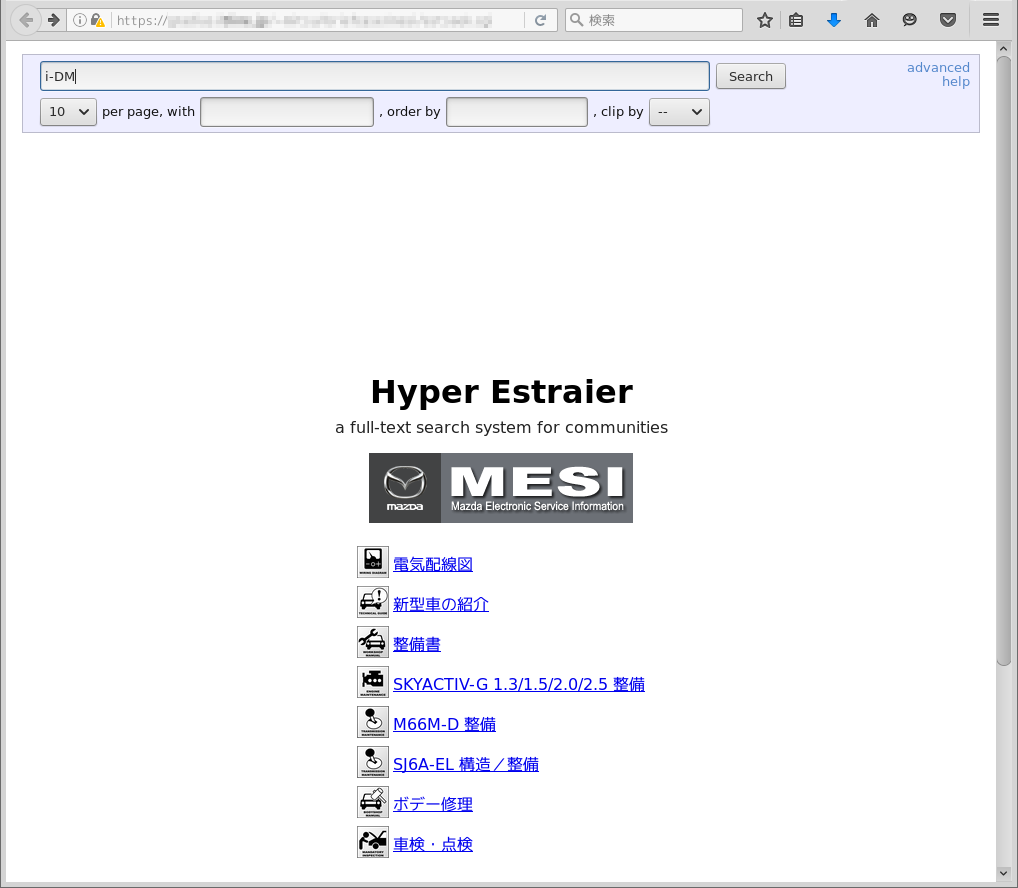Click the new vehicle icon beside 新型車の紹介
The image size is (1018, 888).
372,602
